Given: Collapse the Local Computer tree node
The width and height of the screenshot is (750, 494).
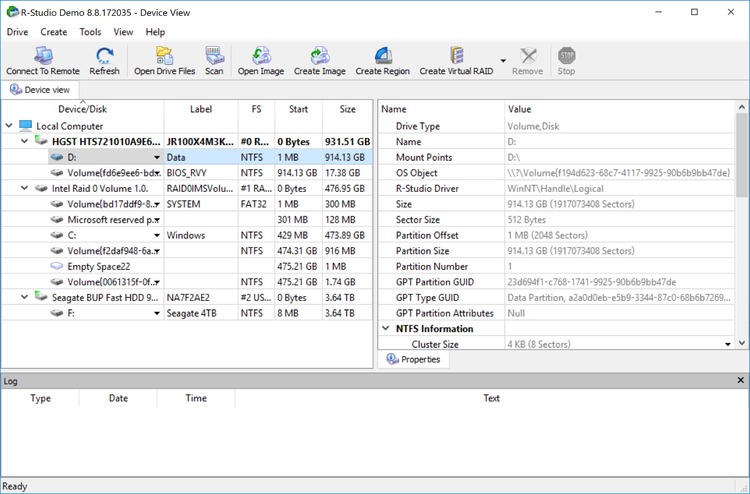Looking at the screenshot, I should click(9, 126).
